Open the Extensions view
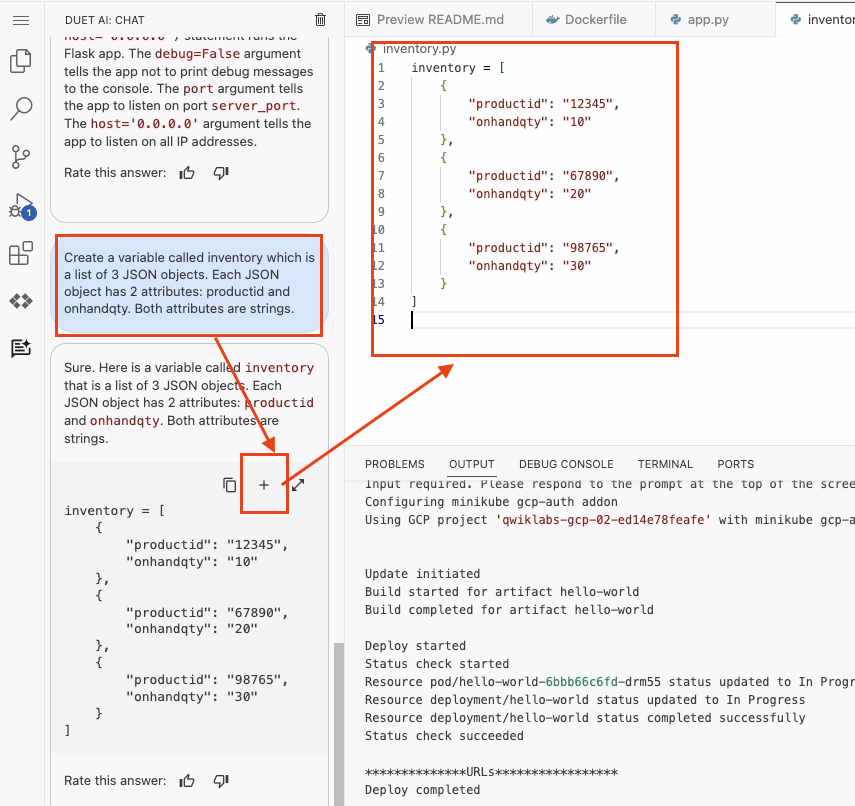Screen dimensions: 855x806 pyautogui.click(x=21, y=254)
